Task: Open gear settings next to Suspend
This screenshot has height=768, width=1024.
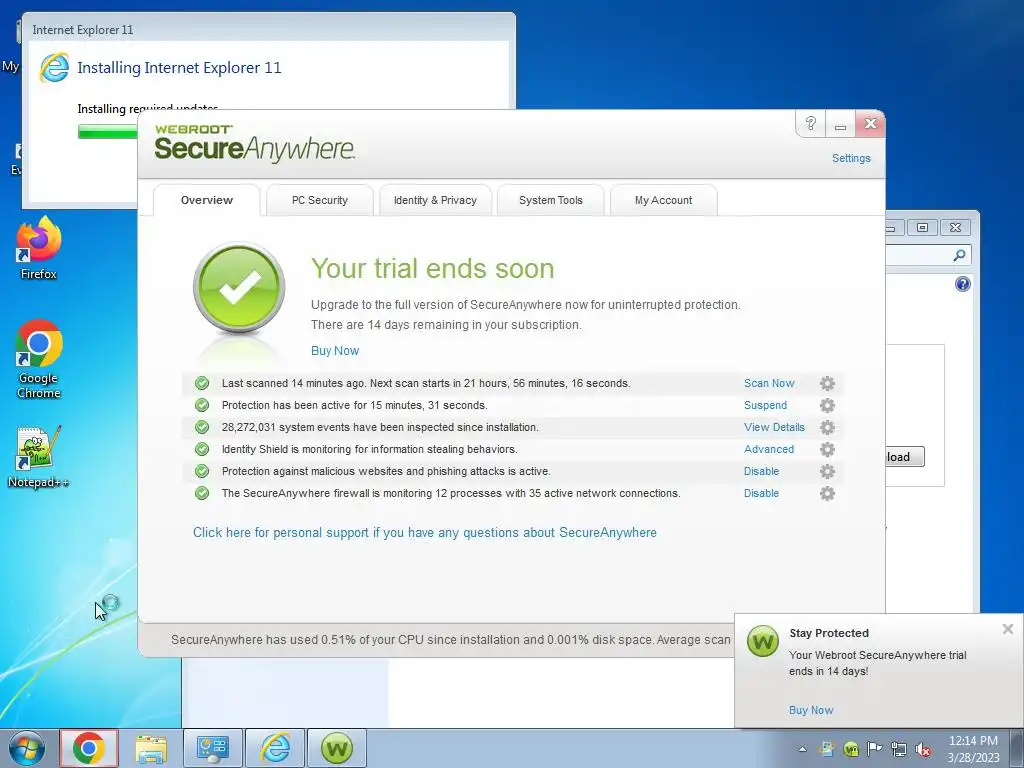Action: click(x=827, y=406)
